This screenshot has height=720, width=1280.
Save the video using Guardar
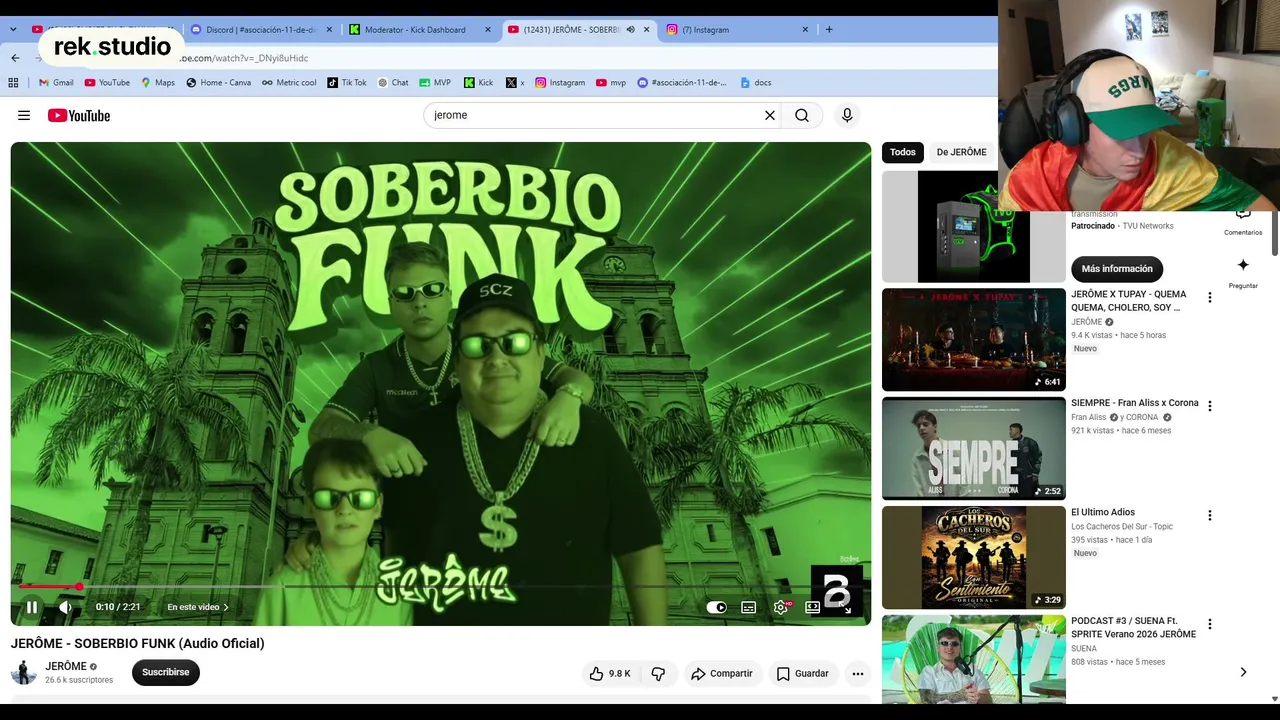[x=803, y=674]
